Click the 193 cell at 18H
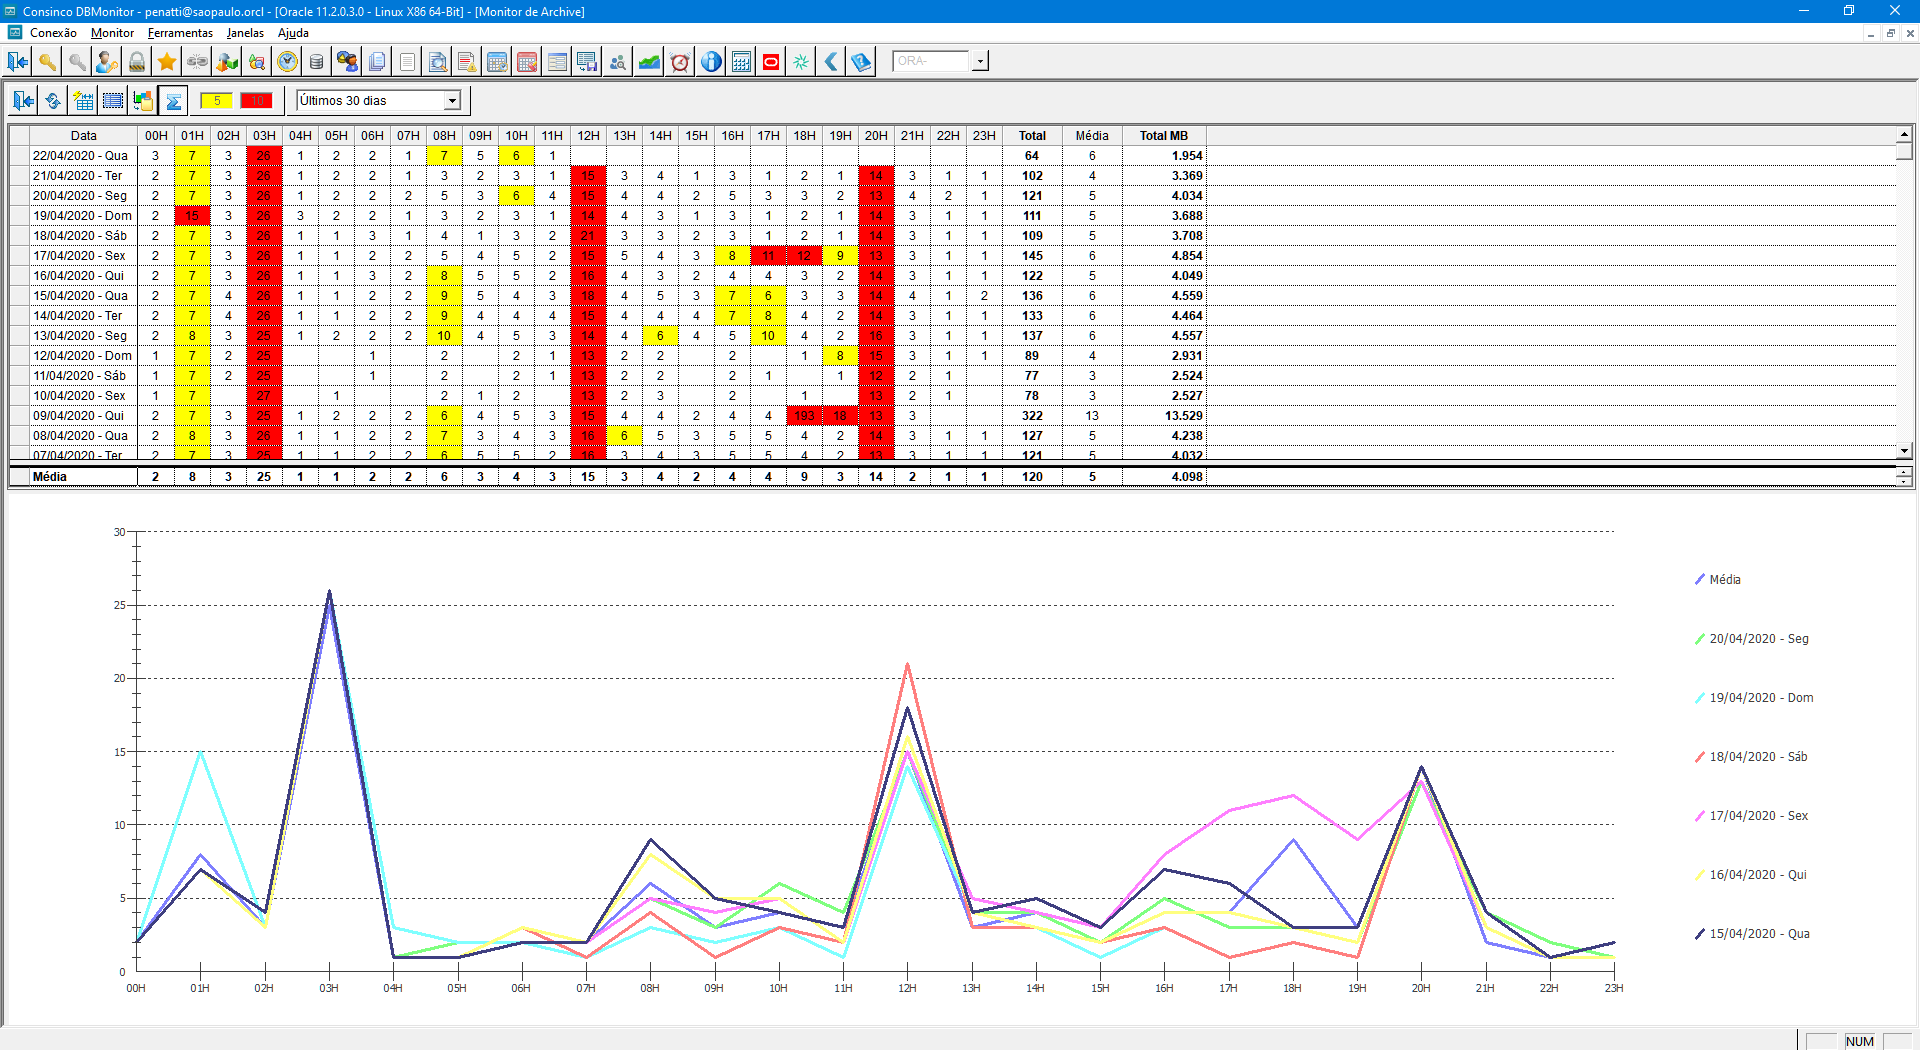The width and height of the screenshot is (1920, 1050). click(x=804, y=416)
